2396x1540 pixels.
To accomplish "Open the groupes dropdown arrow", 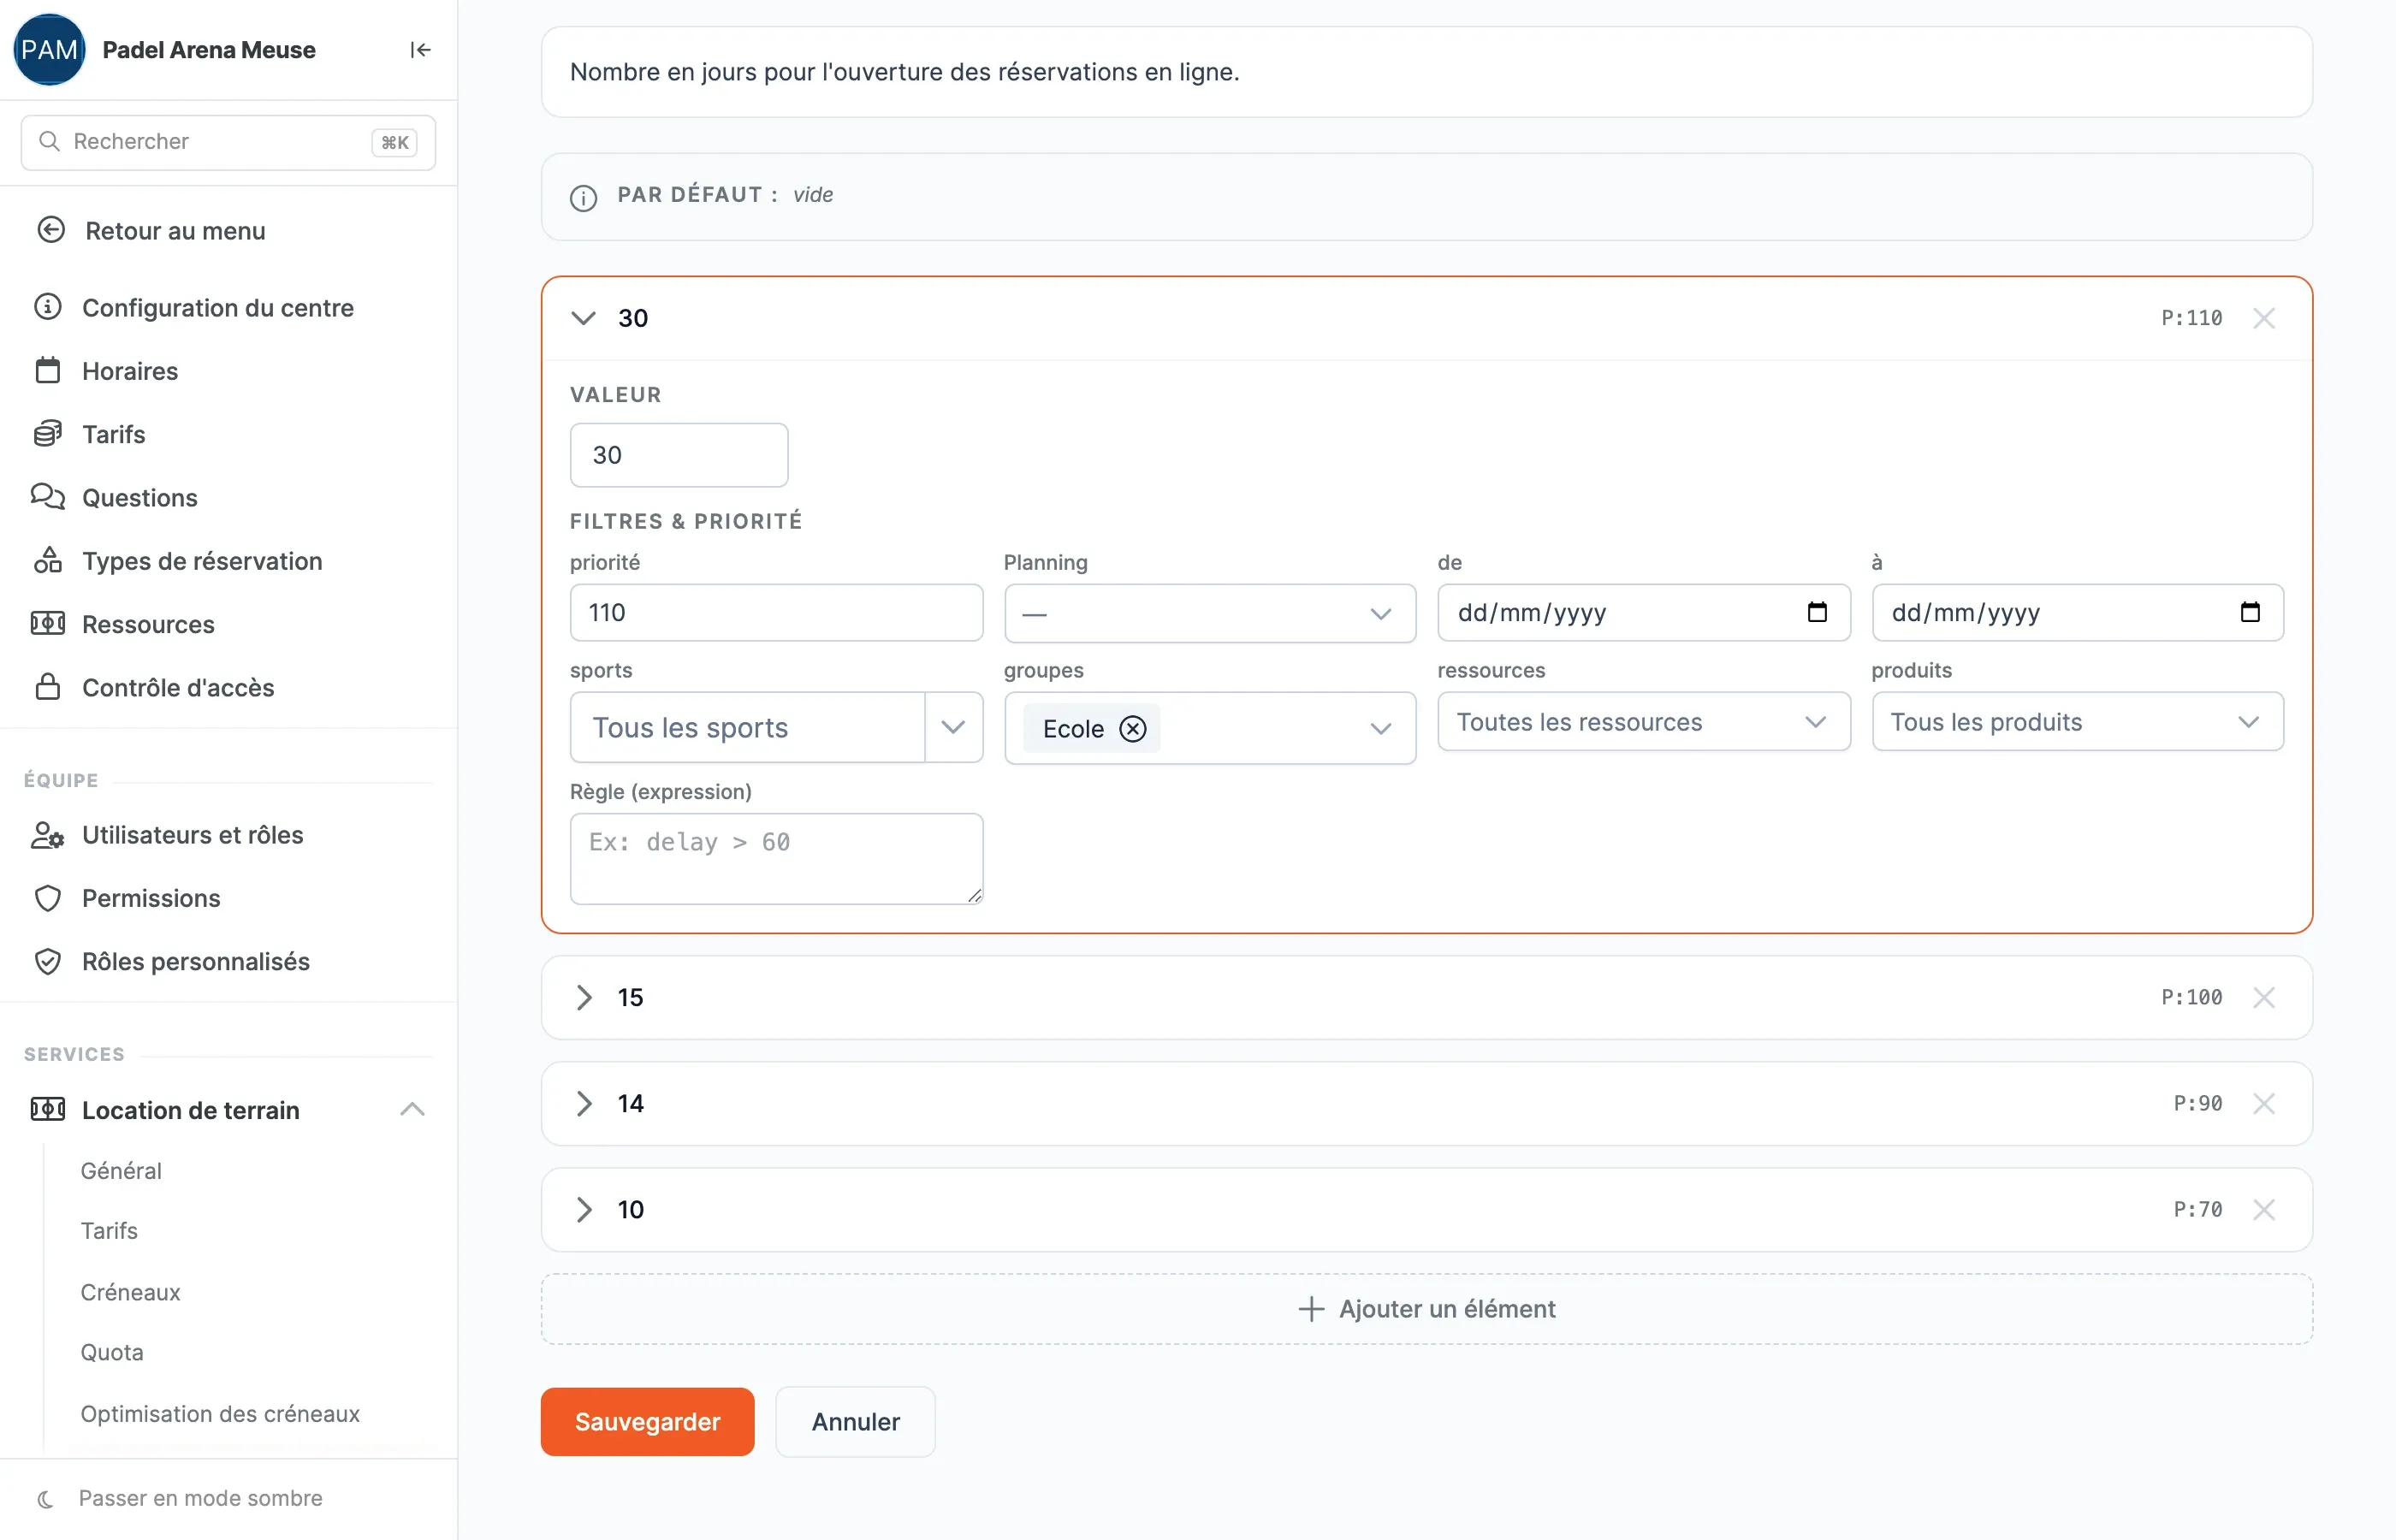I will click(1380, 729).
